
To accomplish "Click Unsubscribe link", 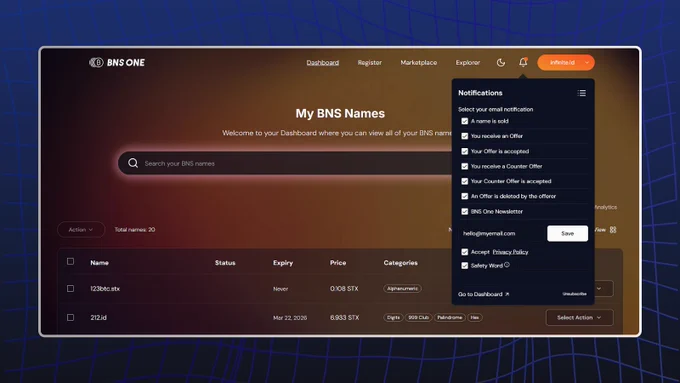I will click(574, 294).
